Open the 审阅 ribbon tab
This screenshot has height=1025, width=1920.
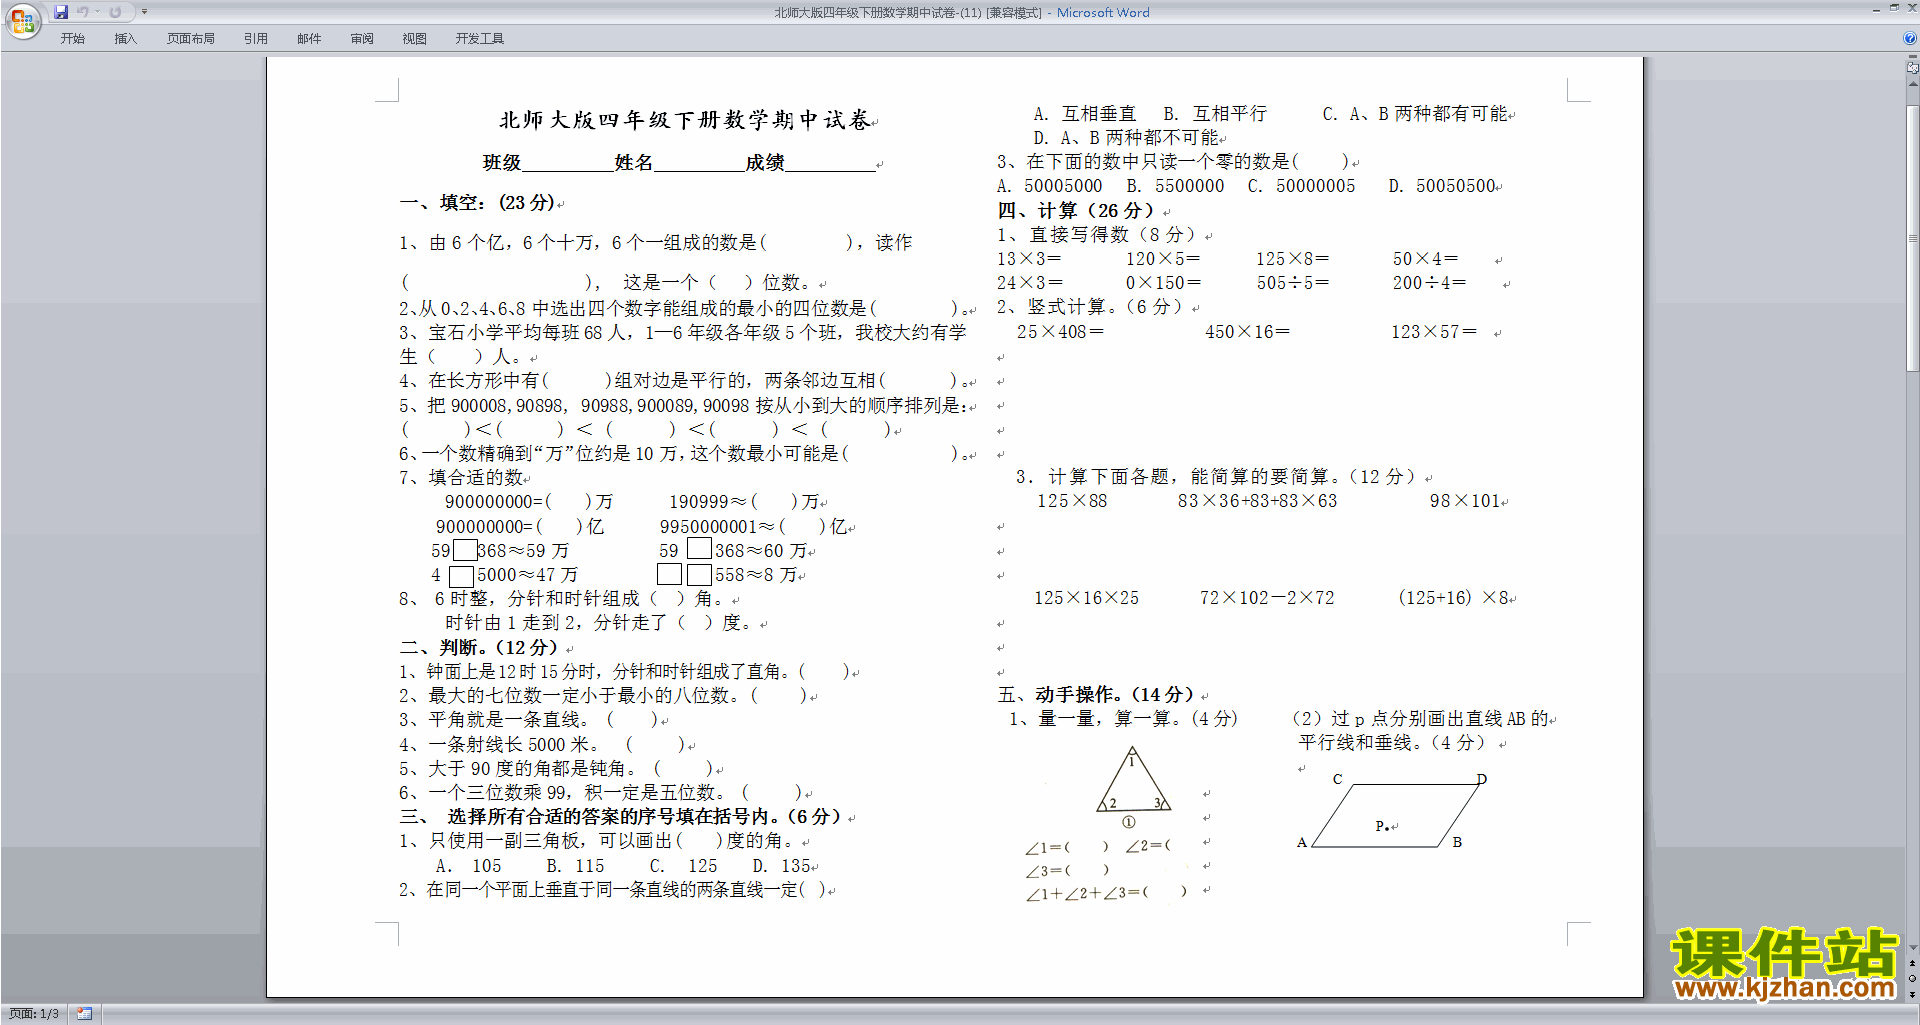click(362, 39)
